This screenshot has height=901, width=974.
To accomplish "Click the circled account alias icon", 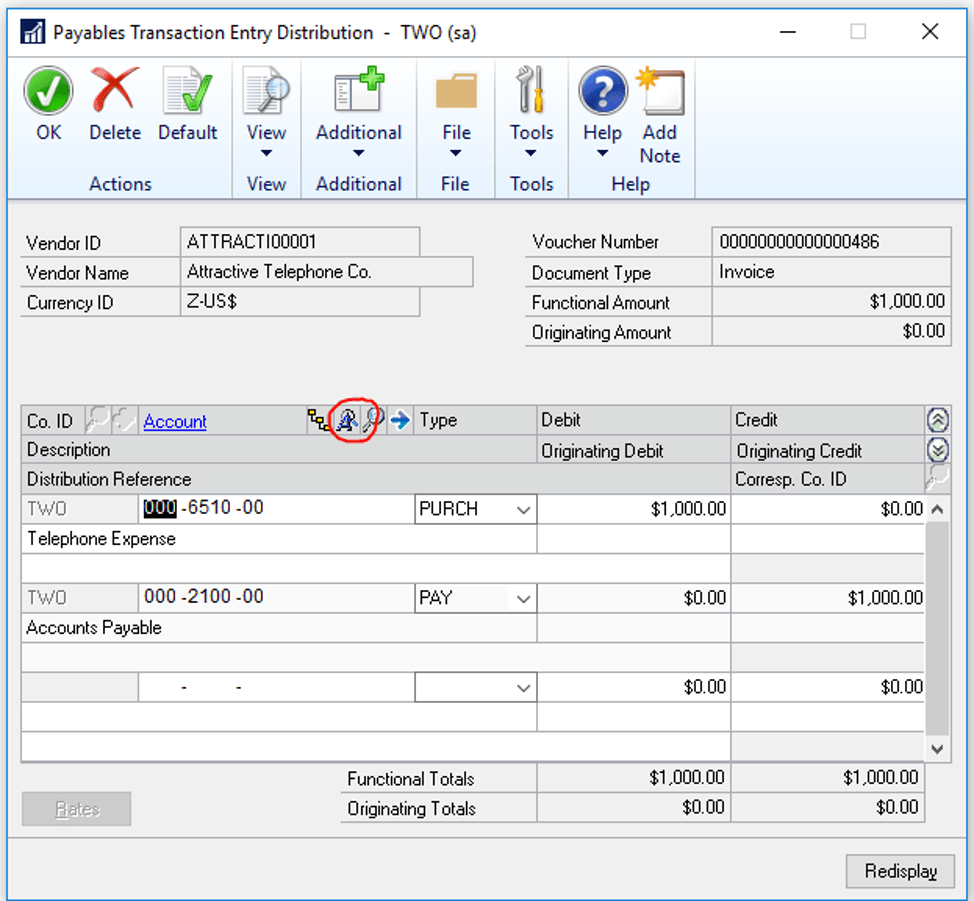I will (347, 421).
